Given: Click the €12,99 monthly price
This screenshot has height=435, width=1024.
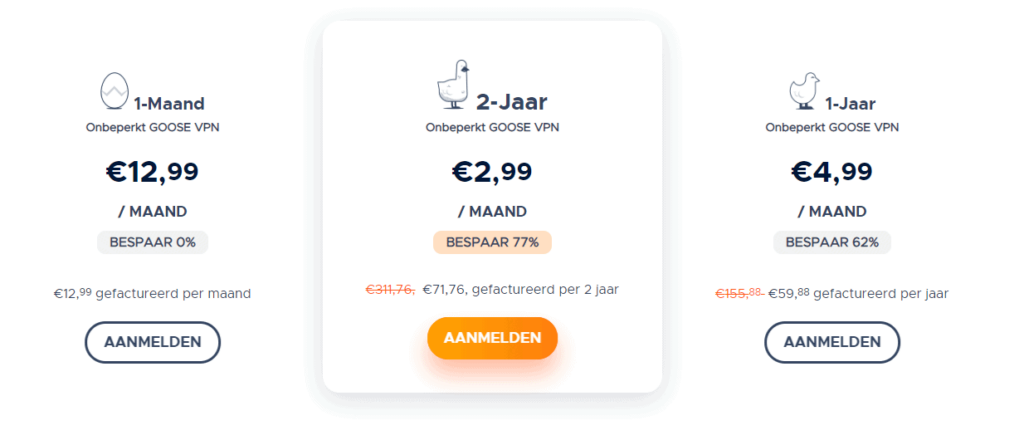Looking at the screenshot, I should click(153, 172).
